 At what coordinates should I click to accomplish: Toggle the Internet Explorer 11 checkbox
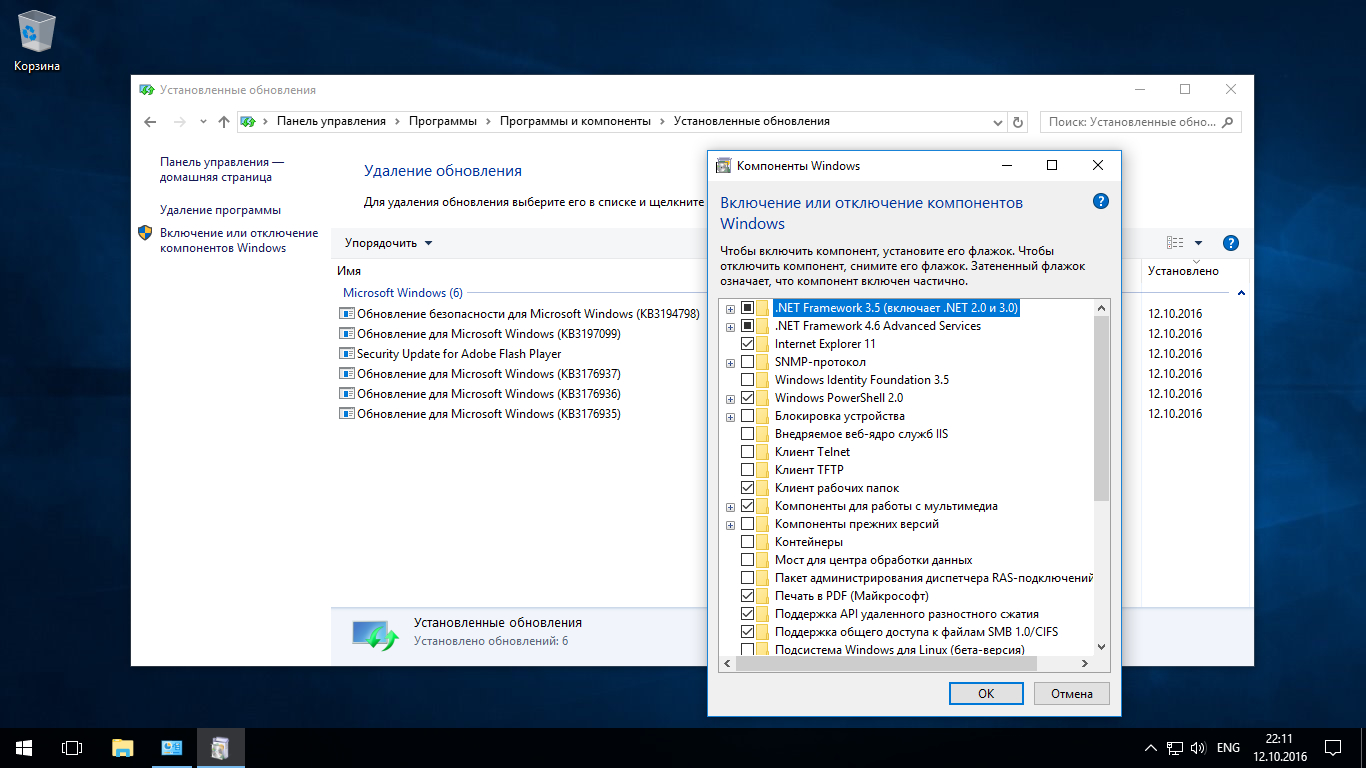pos(747,344)
